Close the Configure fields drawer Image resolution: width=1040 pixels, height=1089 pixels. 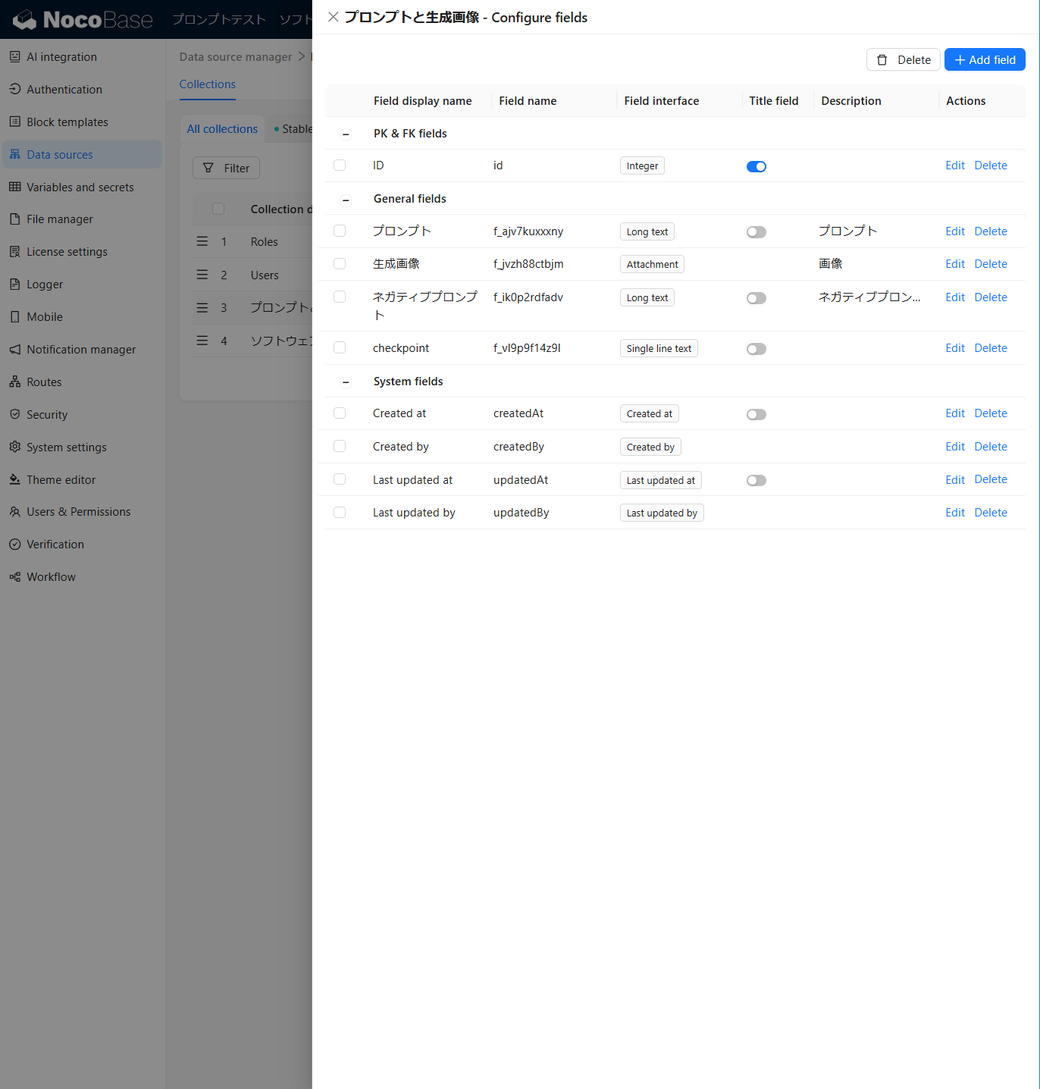(x=333, y=17)
